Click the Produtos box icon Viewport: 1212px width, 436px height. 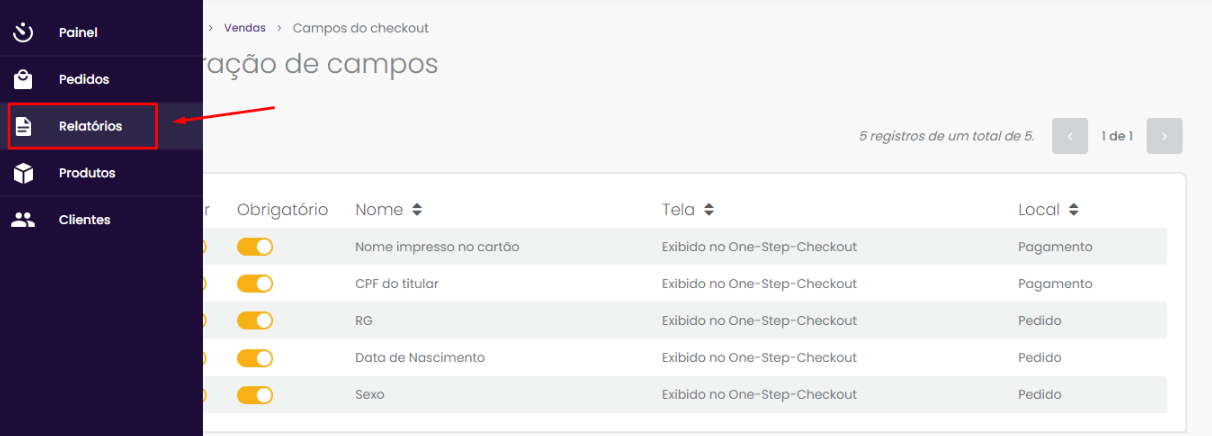tap(23, 173)
